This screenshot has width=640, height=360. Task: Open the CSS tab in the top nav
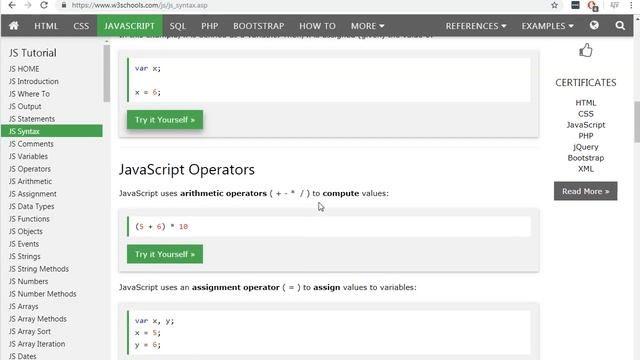[81, 26]
